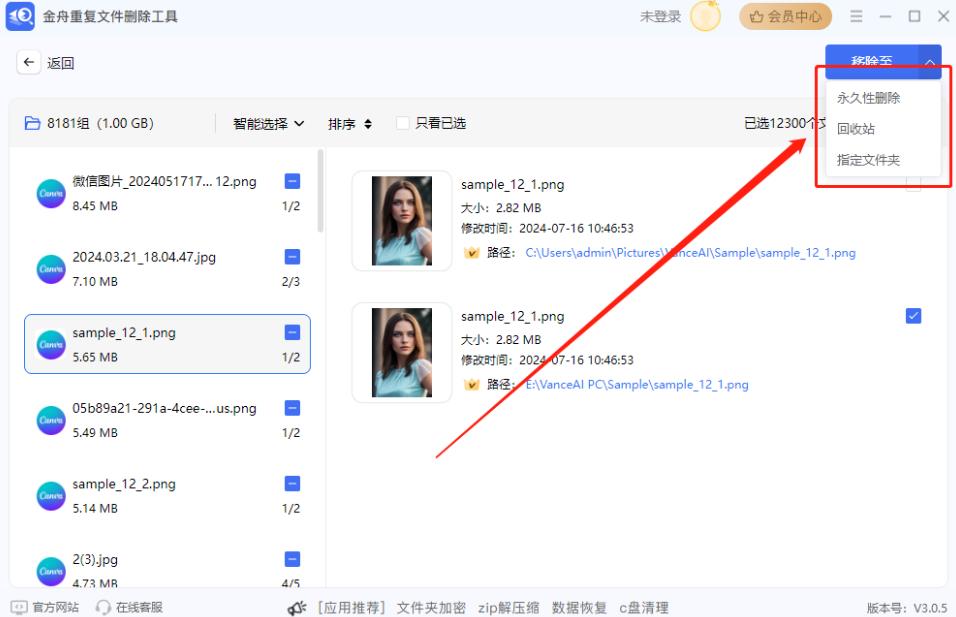Click Canva icon for 微信图片 file
Image resolution: width=956 pixels, height=617 pixels.
pyautogui.click(x=51, y=193)
